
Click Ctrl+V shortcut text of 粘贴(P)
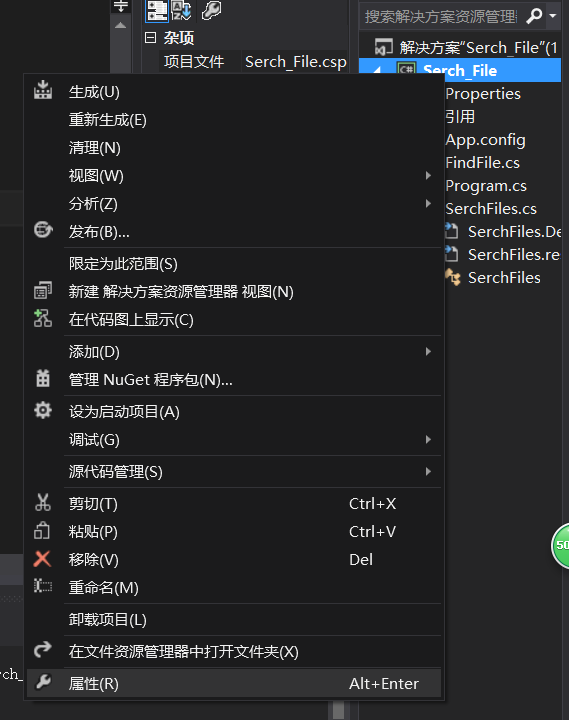tap(372, 531)
